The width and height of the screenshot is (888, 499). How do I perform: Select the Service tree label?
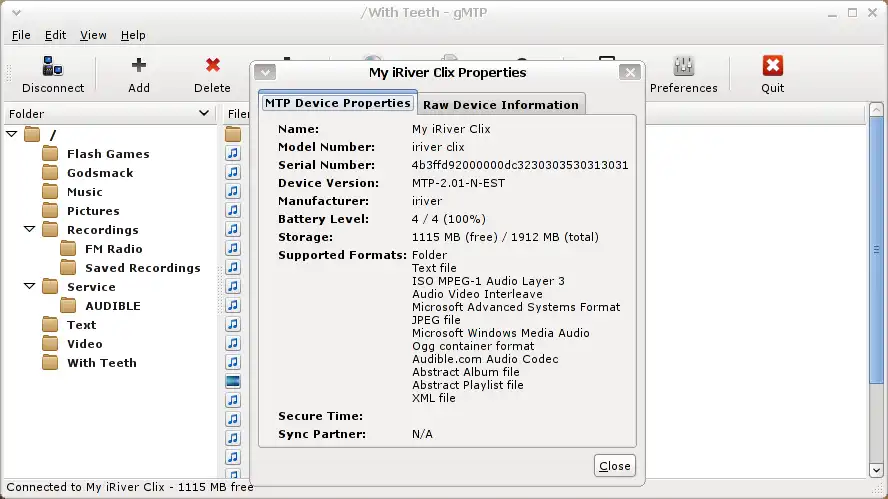(91, 287)
